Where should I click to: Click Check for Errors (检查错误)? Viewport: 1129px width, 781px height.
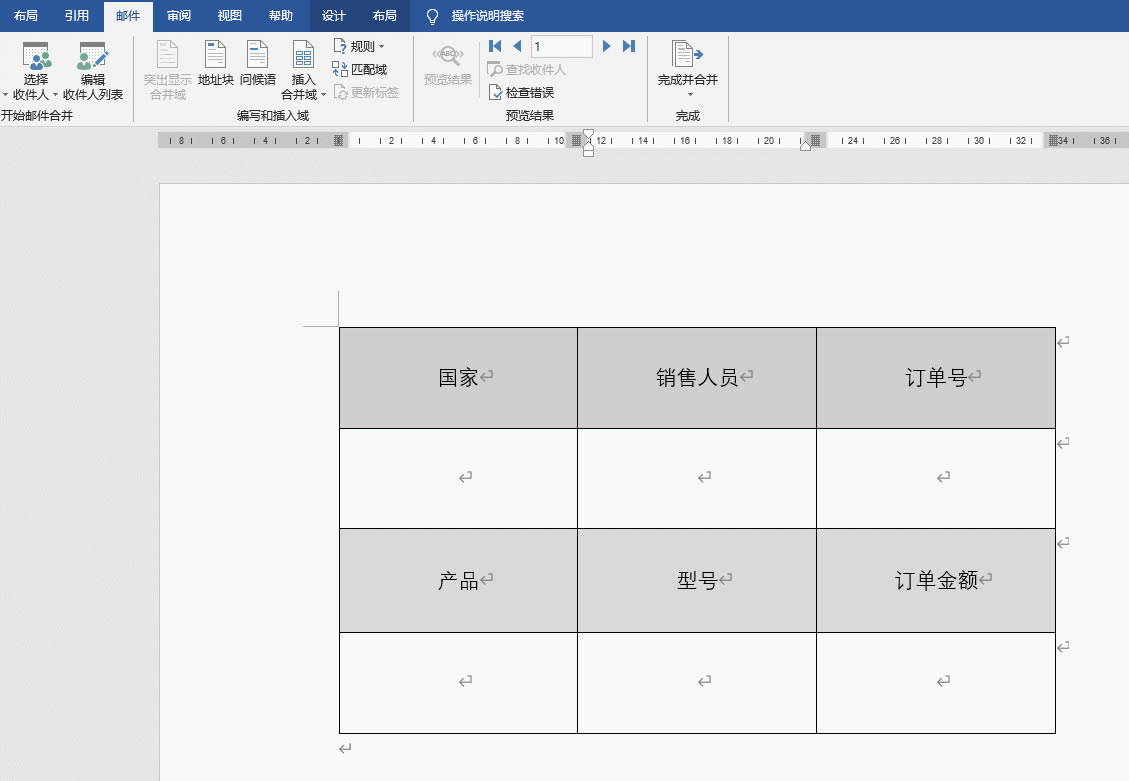coord(521,92)
